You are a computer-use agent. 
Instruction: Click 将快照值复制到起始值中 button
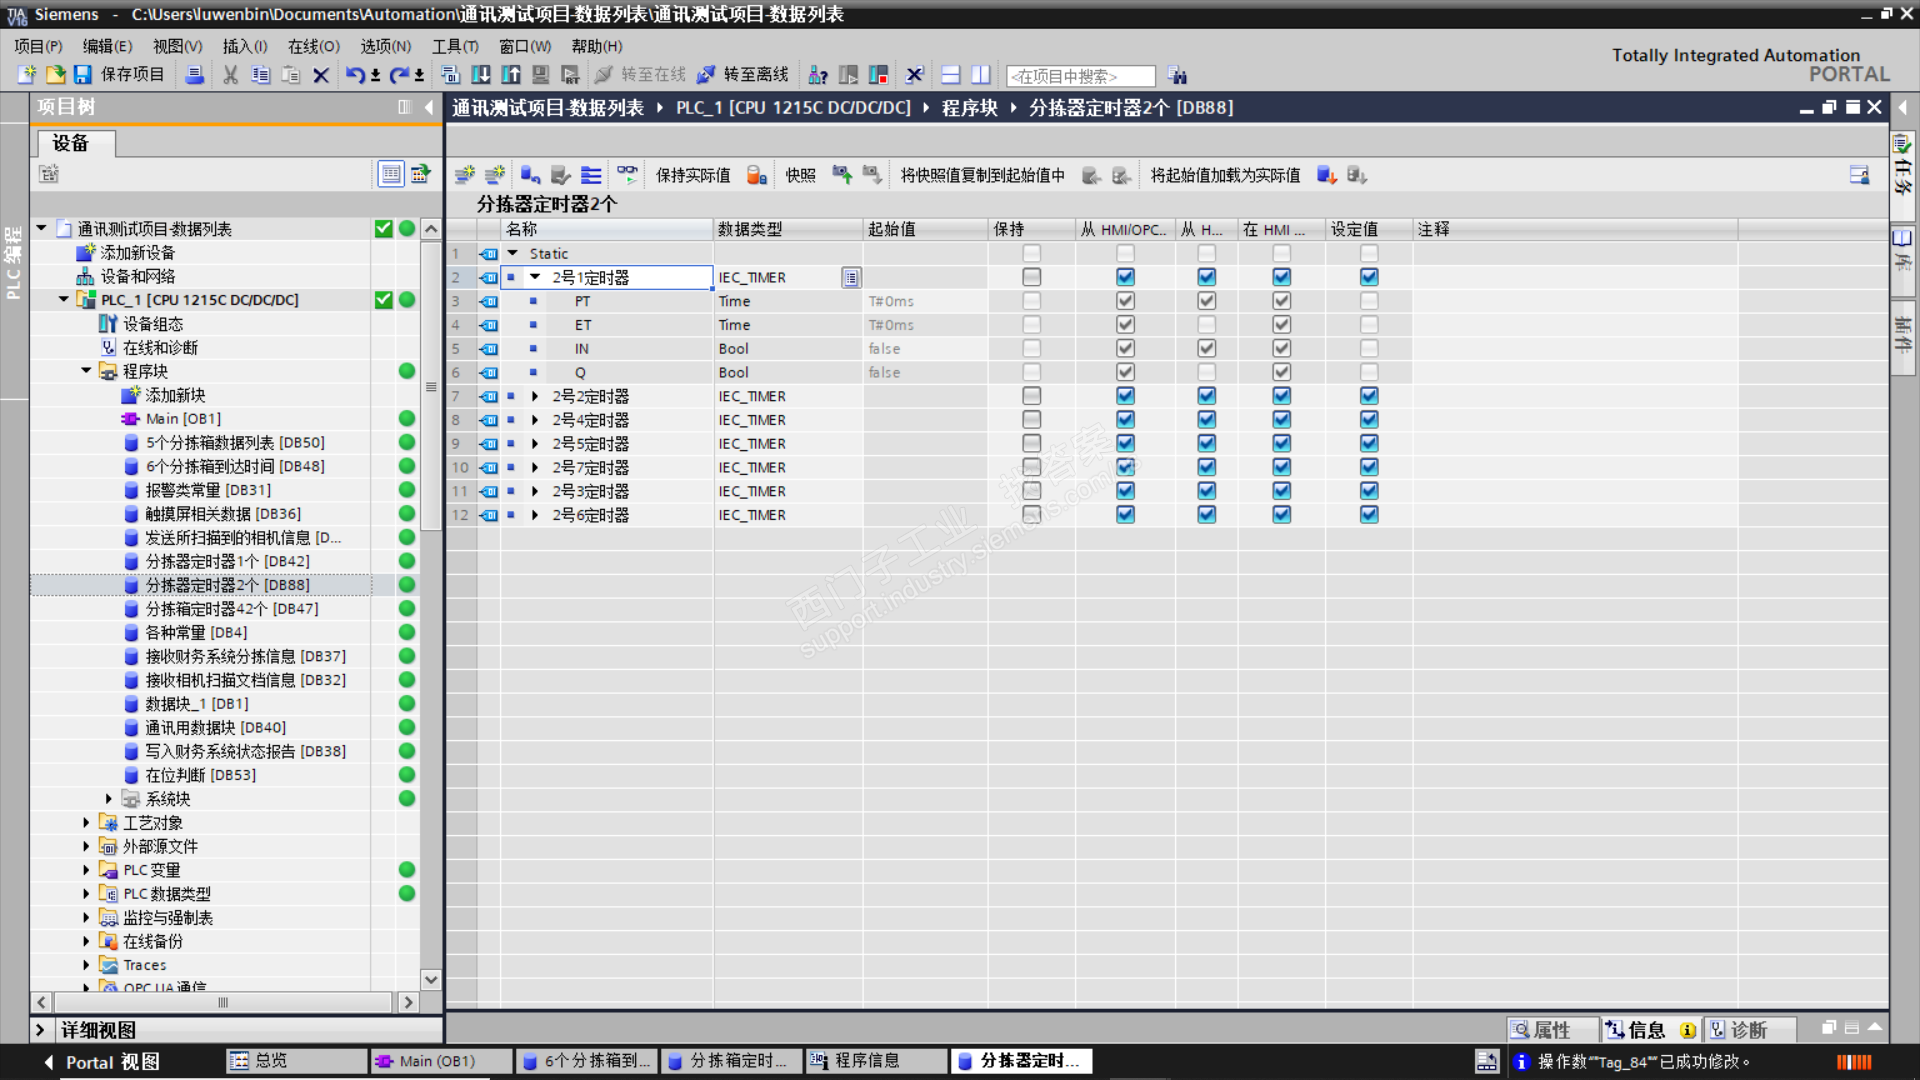tap(982, 176)
